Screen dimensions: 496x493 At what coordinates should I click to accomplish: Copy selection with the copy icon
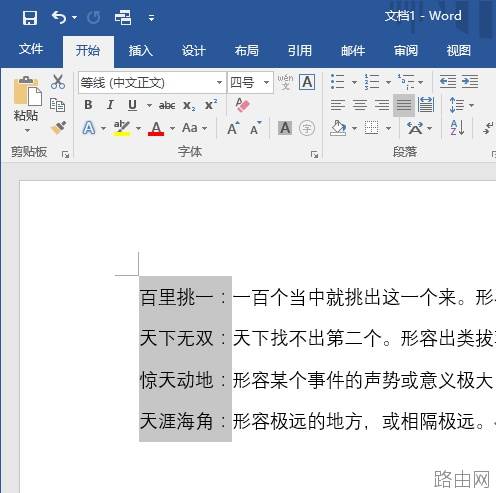coord(57,105)
